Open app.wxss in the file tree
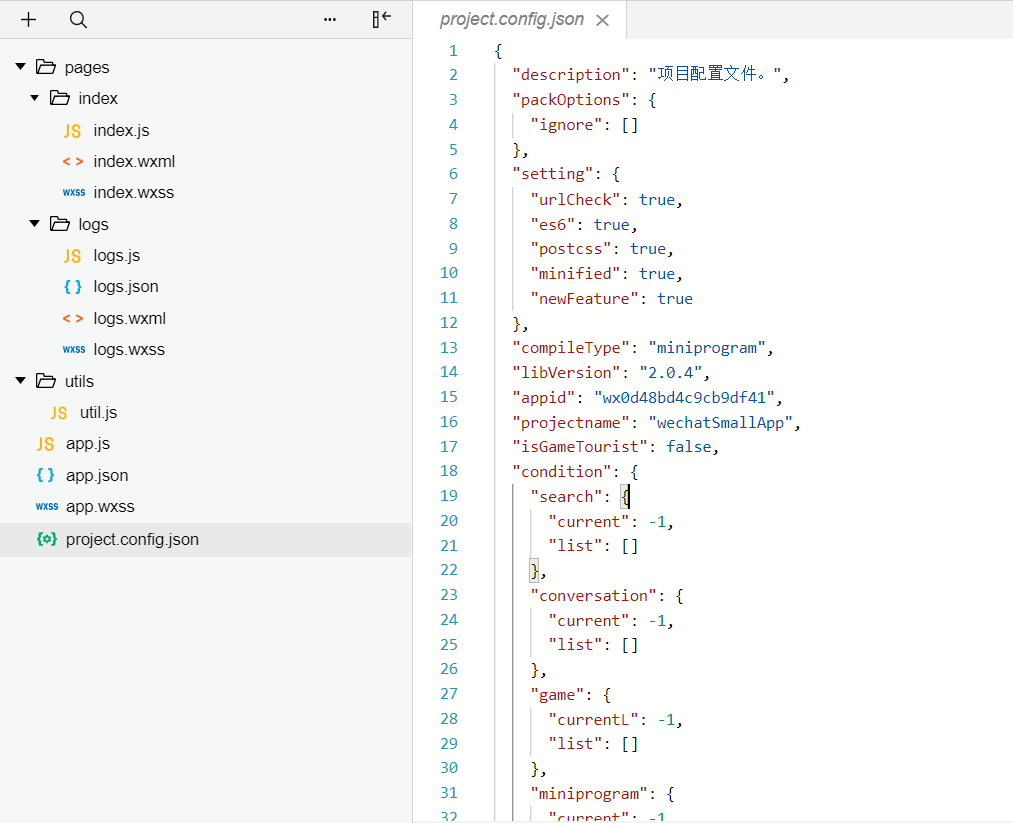This screenshot has height=823, width=1013. (x=100, y=506)
